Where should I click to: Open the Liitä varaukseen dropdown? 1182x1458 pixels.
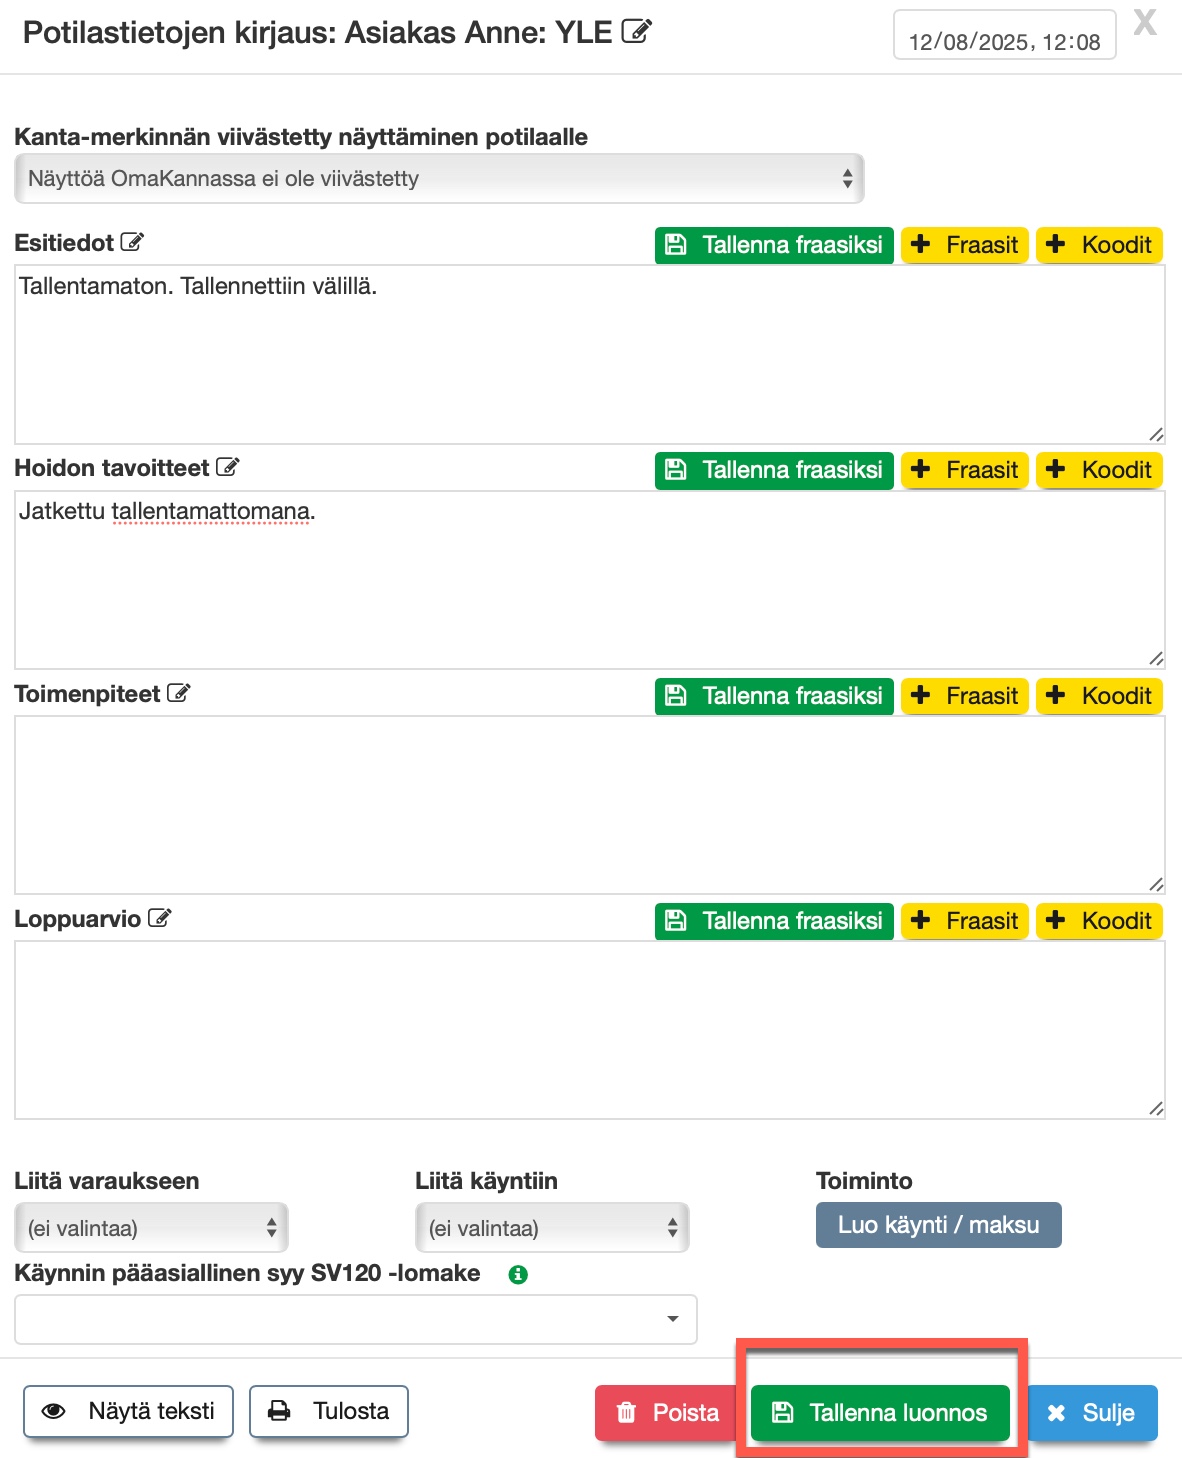pyautogui.click(x=151, y=1228)
